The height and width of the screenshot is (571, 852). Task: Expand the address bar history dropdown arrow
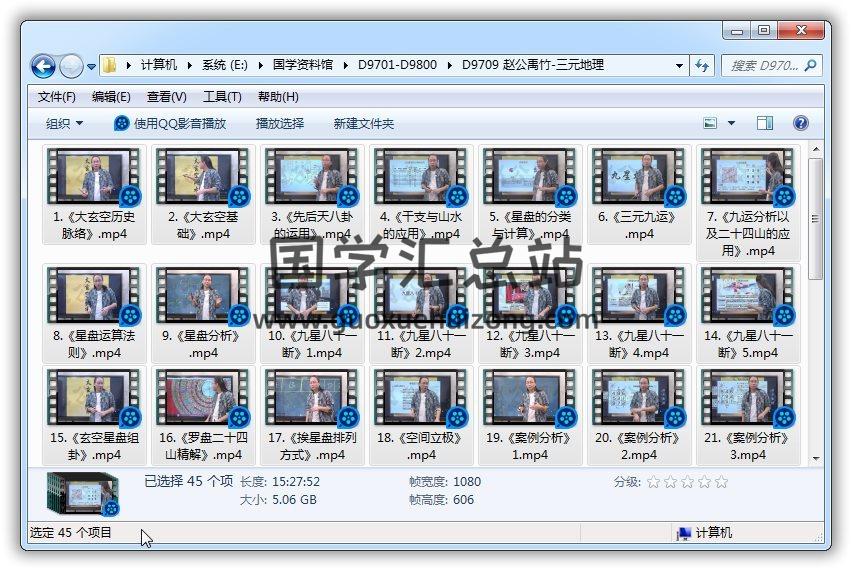click(x=680, y=65)
